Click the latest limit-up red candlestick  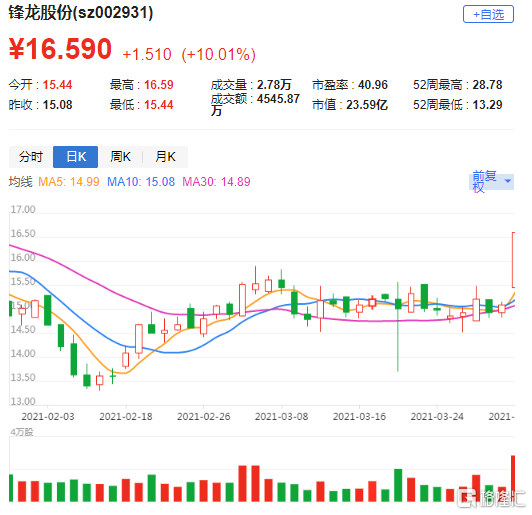click(x=513, y=260)
